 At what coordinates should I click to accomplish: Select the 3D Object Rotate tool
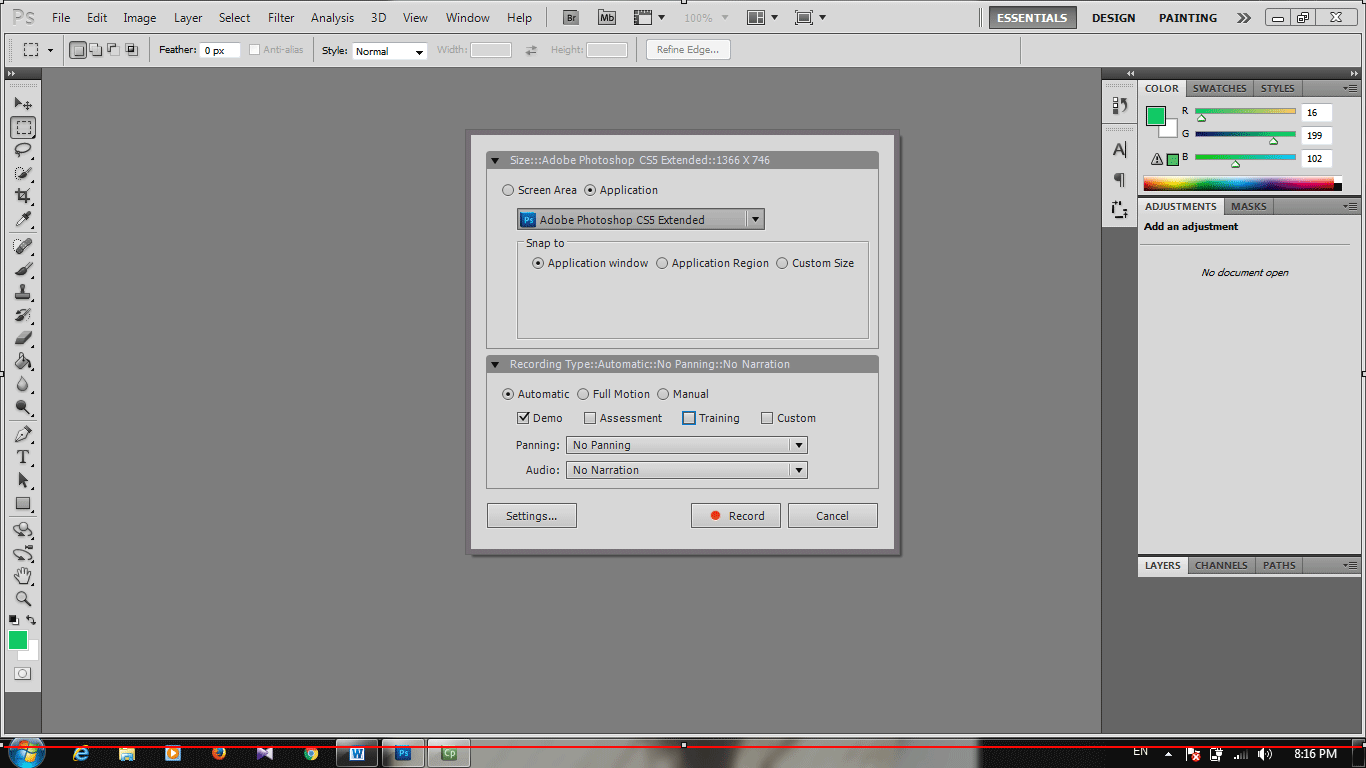(23, 530)
